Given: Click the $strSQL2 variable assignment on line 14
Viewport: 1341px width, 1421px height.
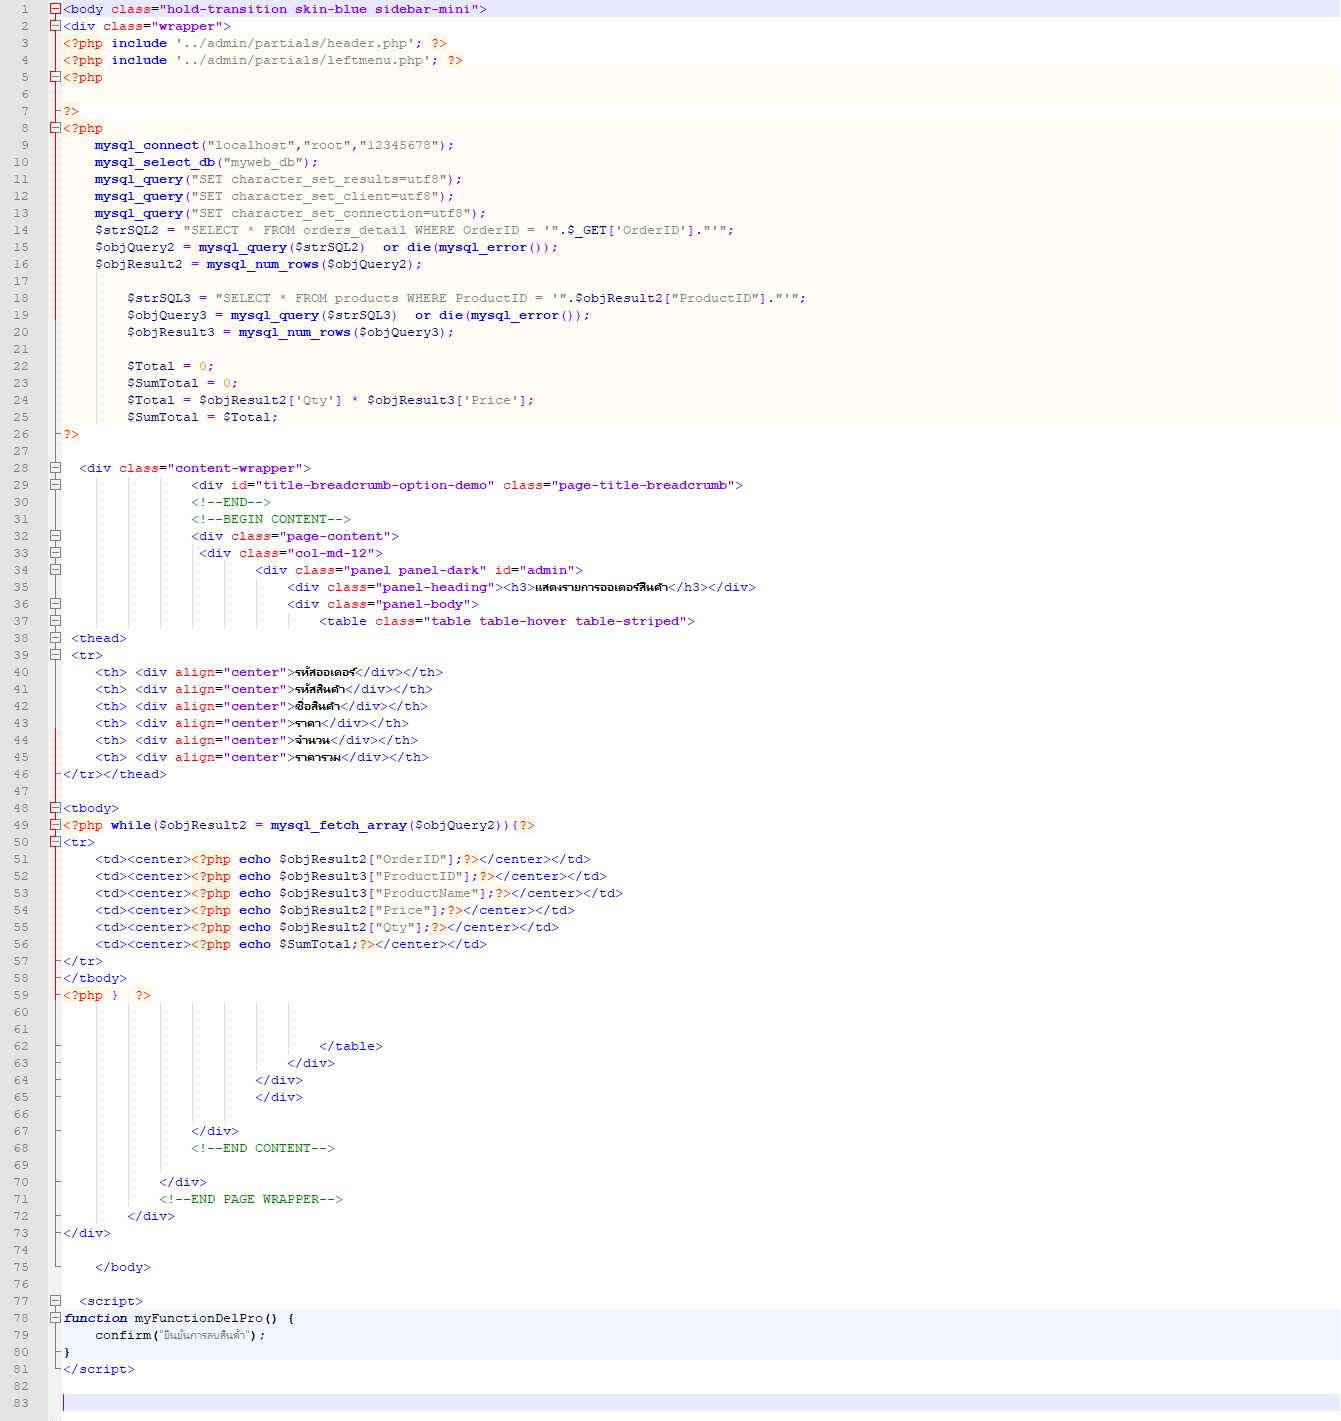Looking at the screenshot, I should point(415,230).
